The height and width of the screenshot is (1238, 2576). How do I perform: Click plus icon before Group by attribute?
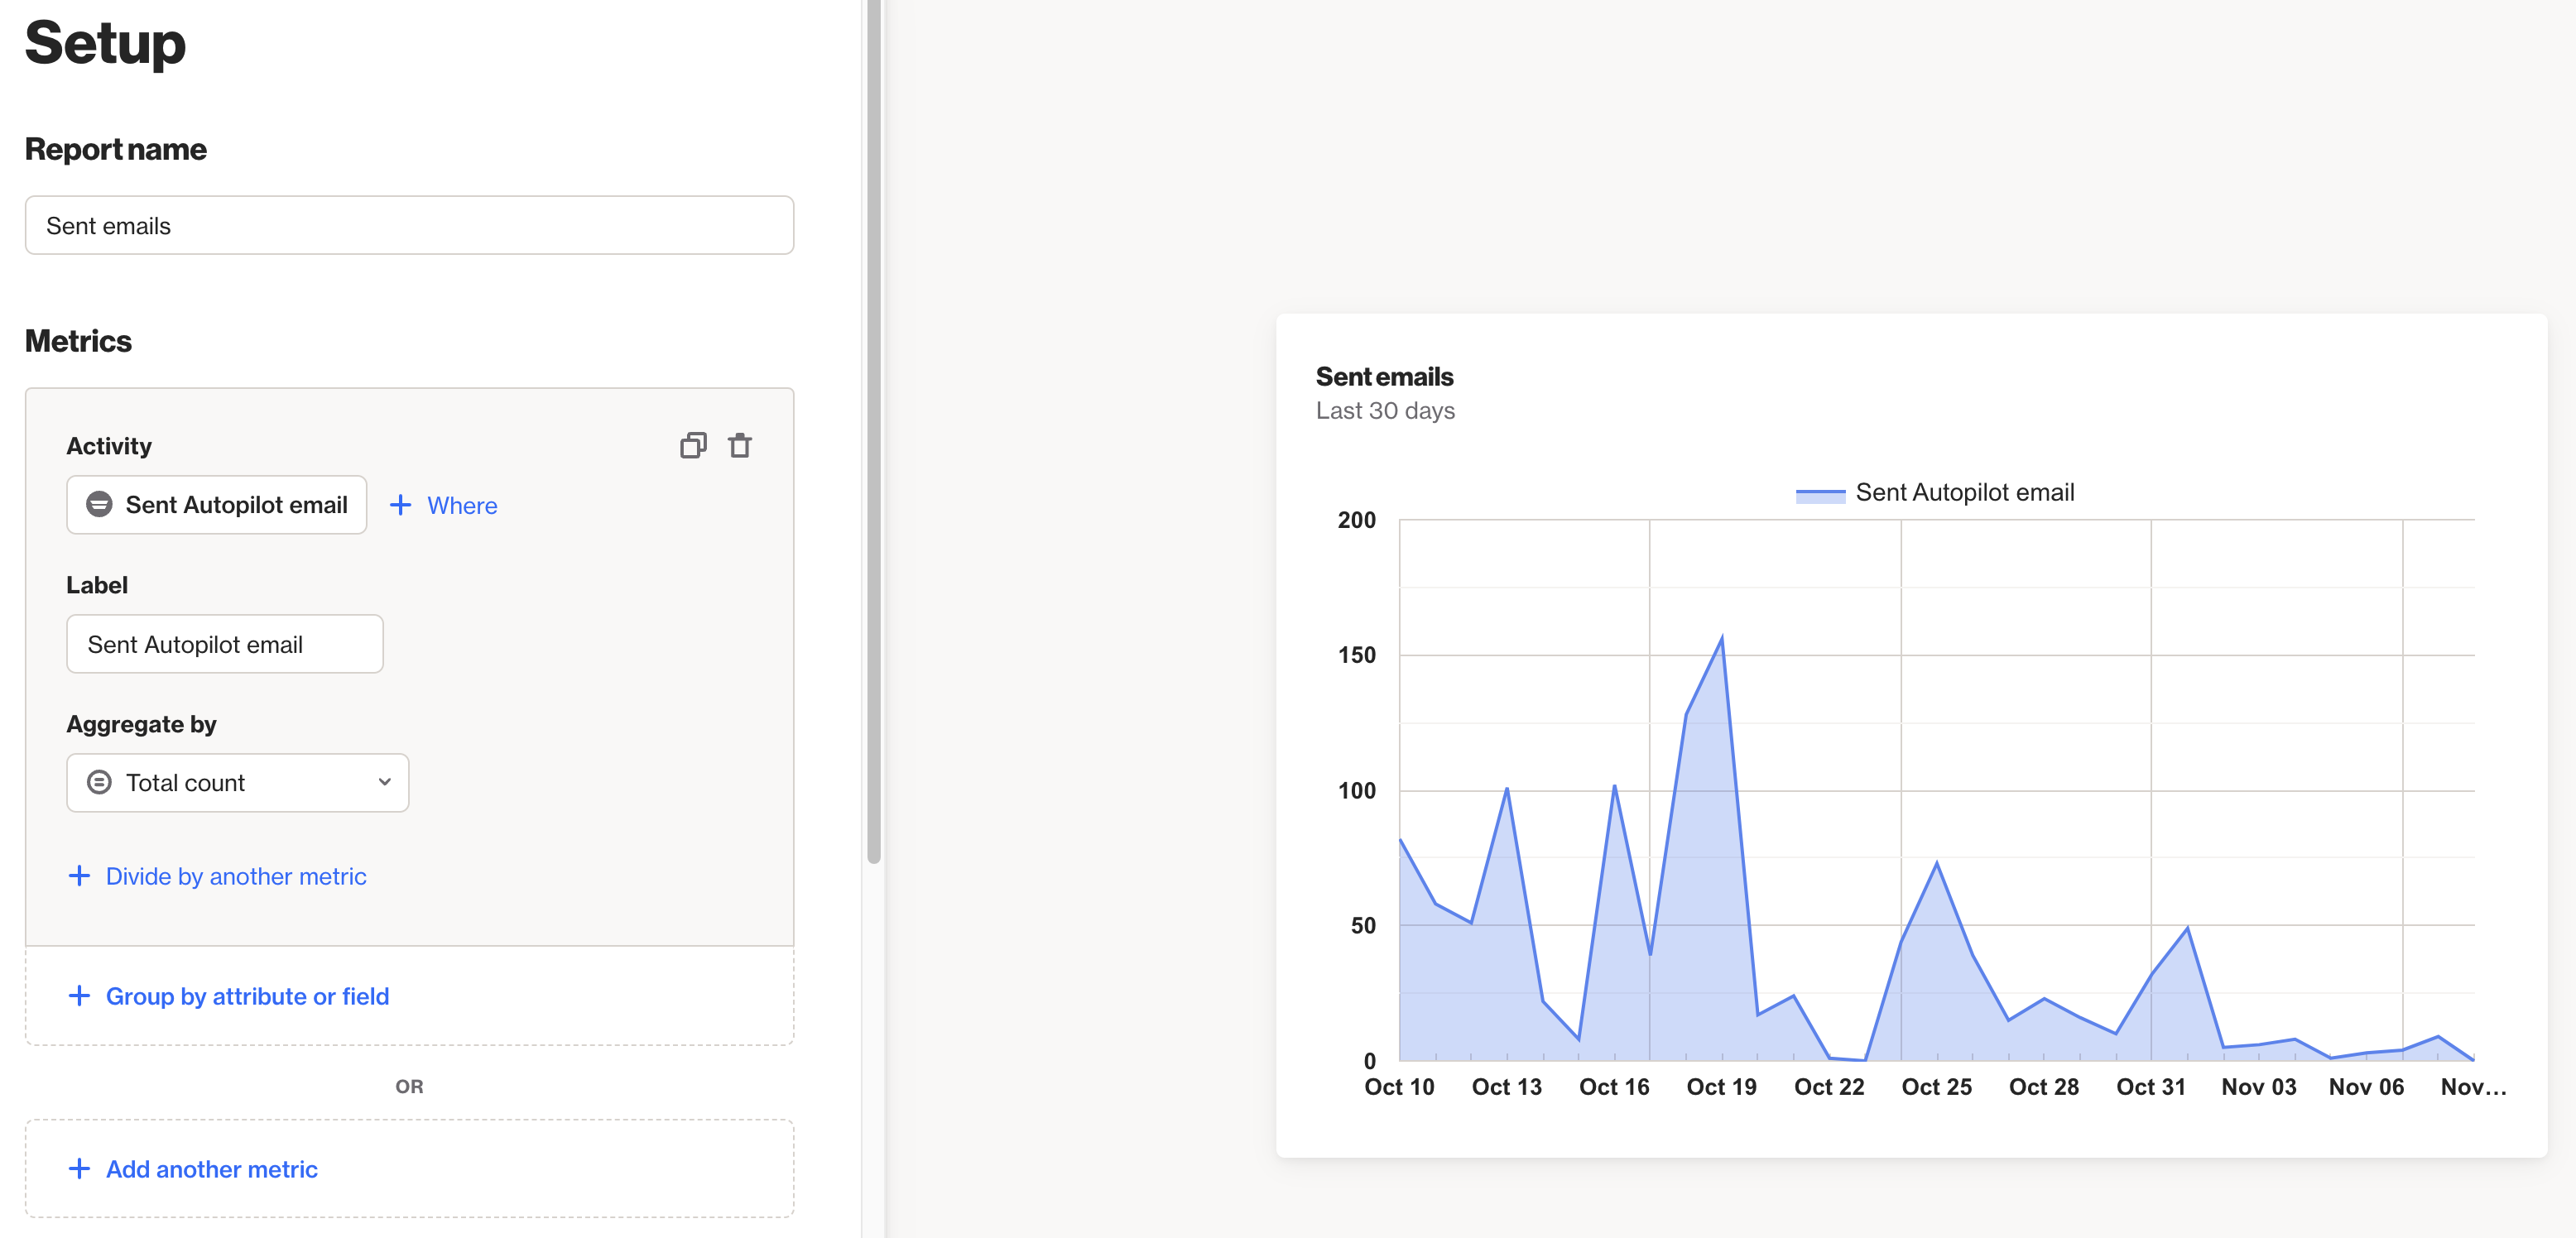click(79, 996)
